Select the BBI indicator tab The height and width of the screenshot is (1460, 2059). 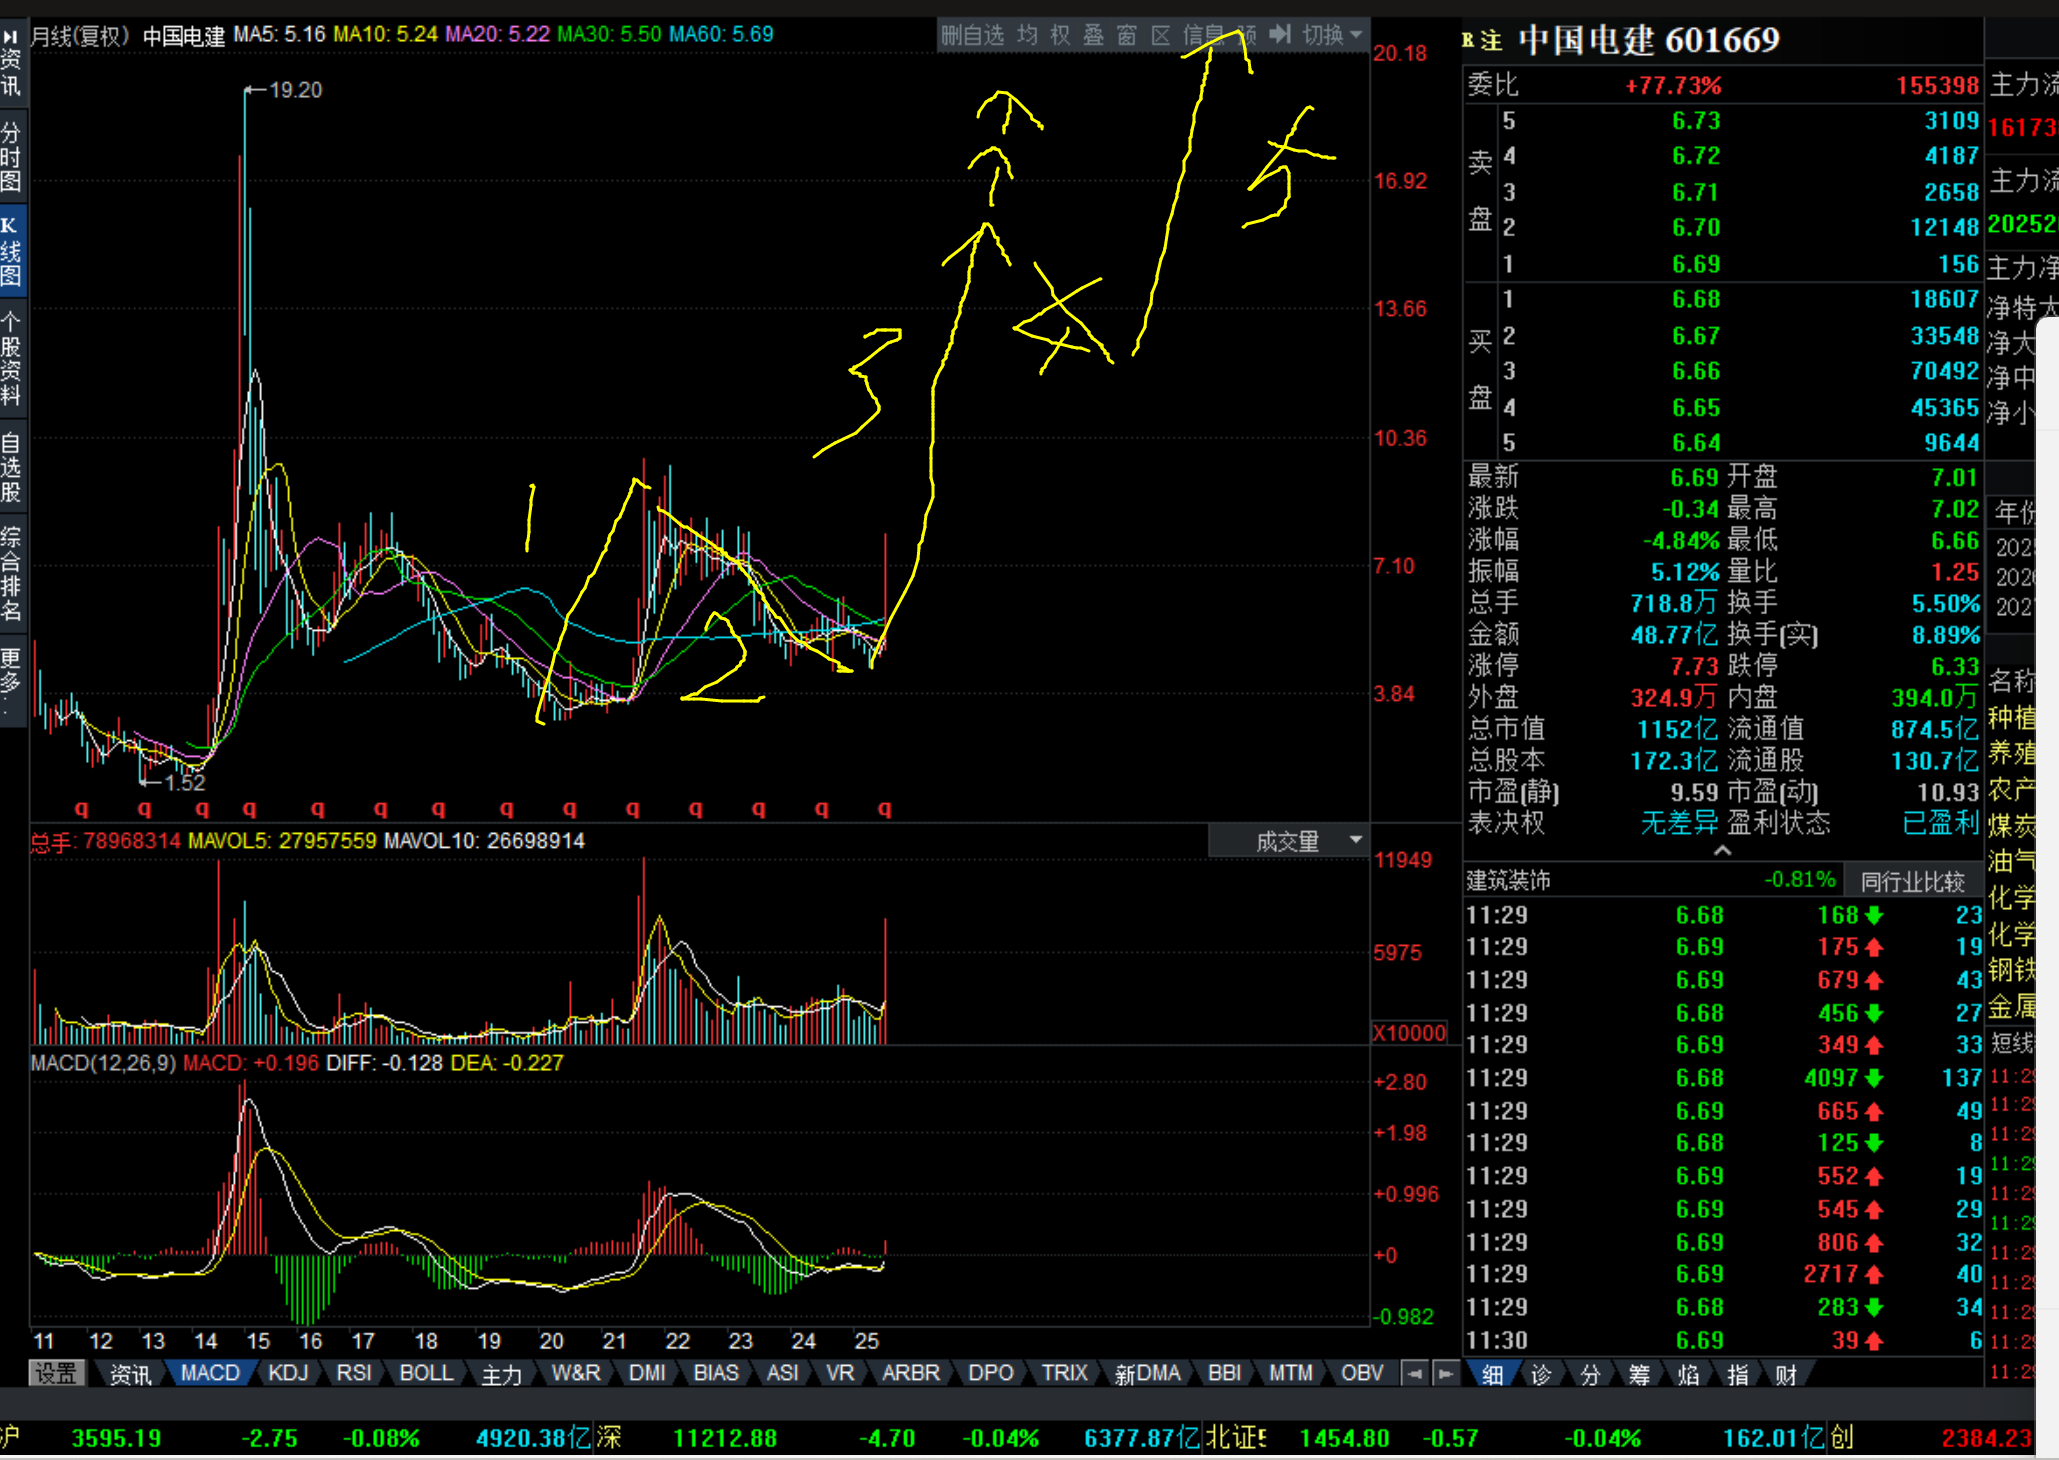tap(1225, 1373)
